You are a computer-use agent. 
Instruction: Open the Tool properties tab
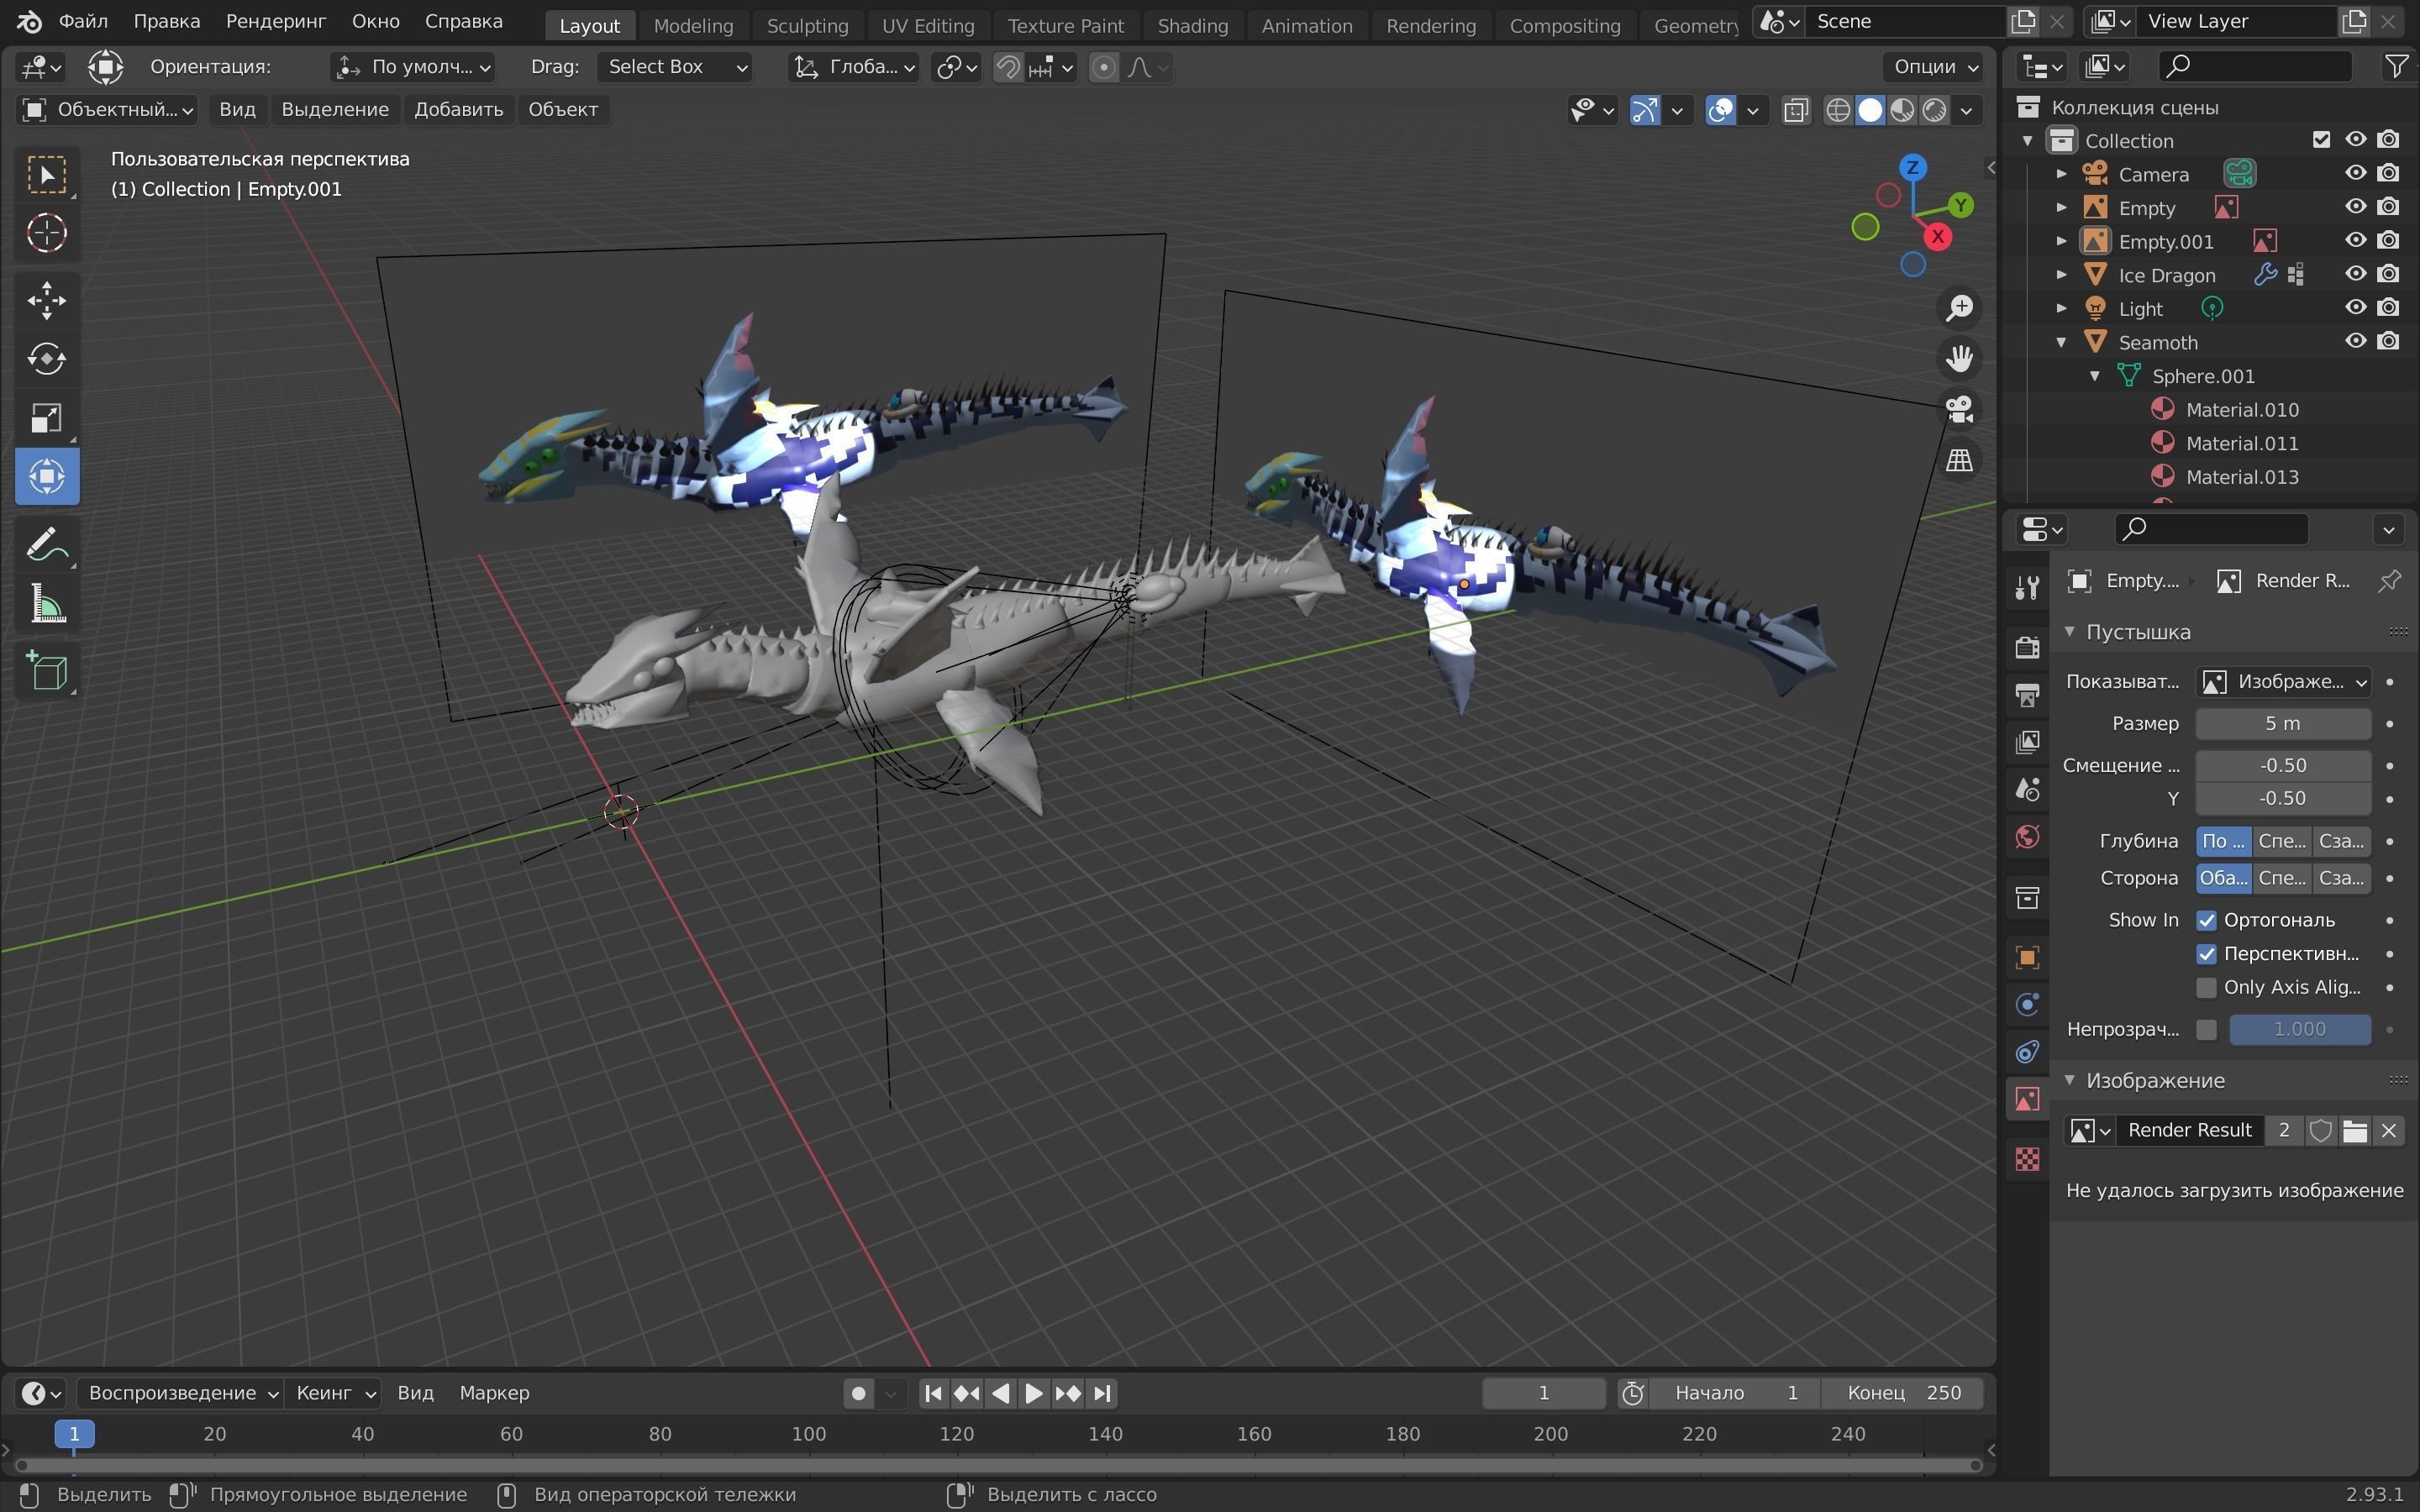click(x=2027, y=587)
